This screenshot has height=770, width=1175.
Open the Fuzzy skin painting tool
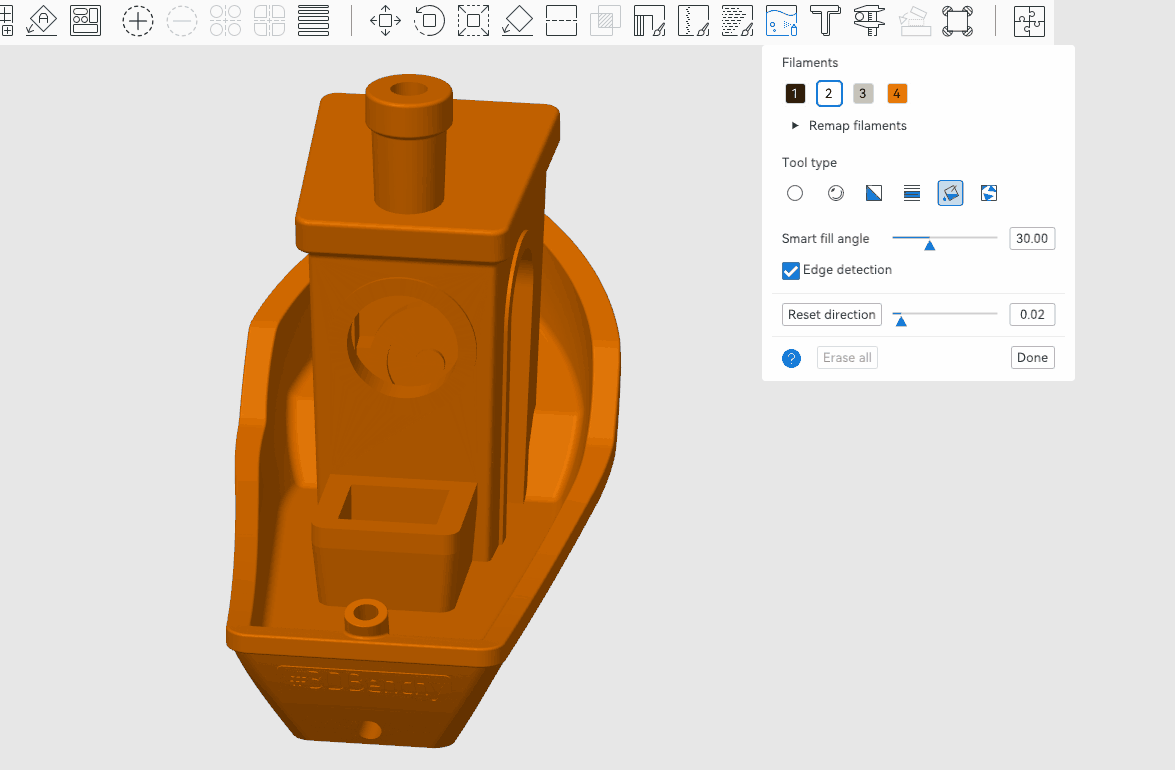[737, 20]
